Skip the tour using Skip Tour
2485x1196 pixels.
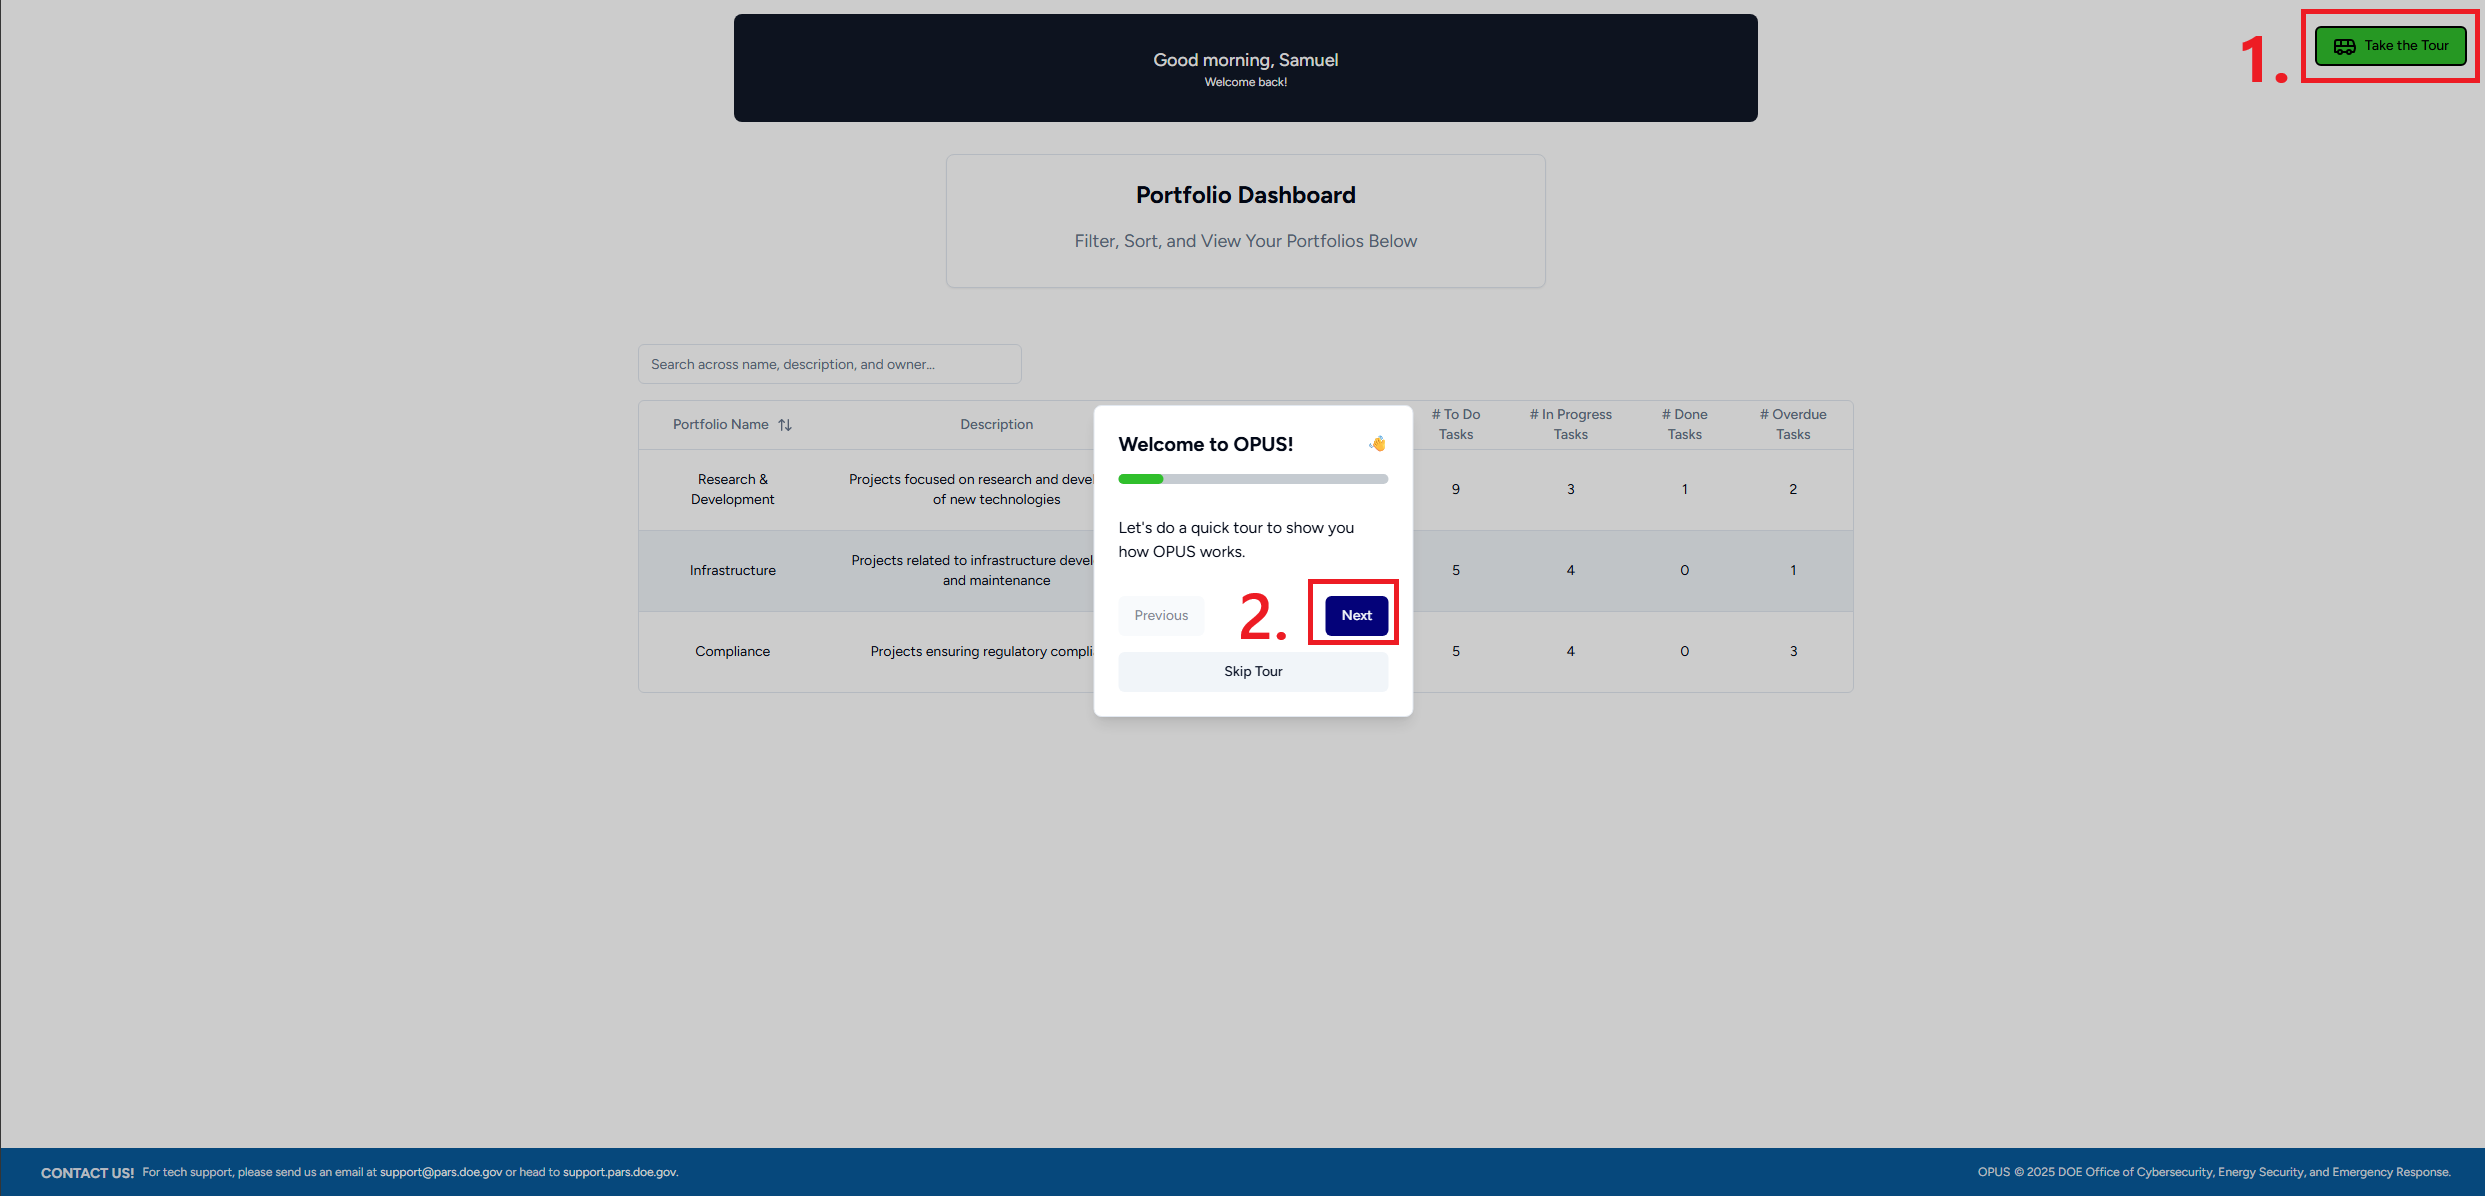[1252, 671]
